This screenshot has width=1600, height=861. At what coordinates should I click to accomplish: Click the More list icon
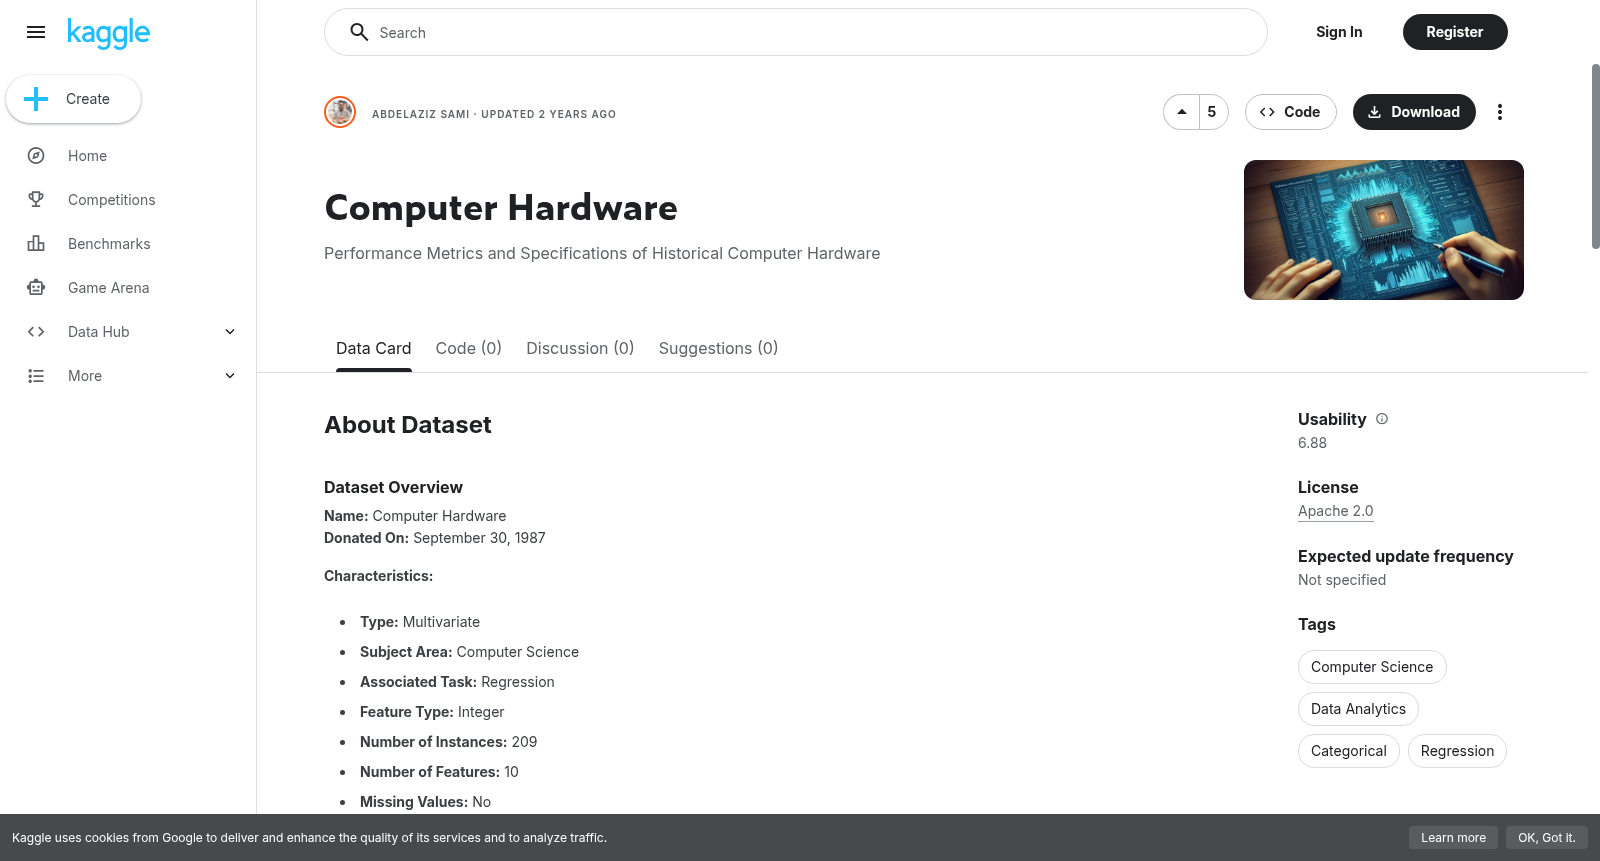pyautogui.click(x=36, y=376)
